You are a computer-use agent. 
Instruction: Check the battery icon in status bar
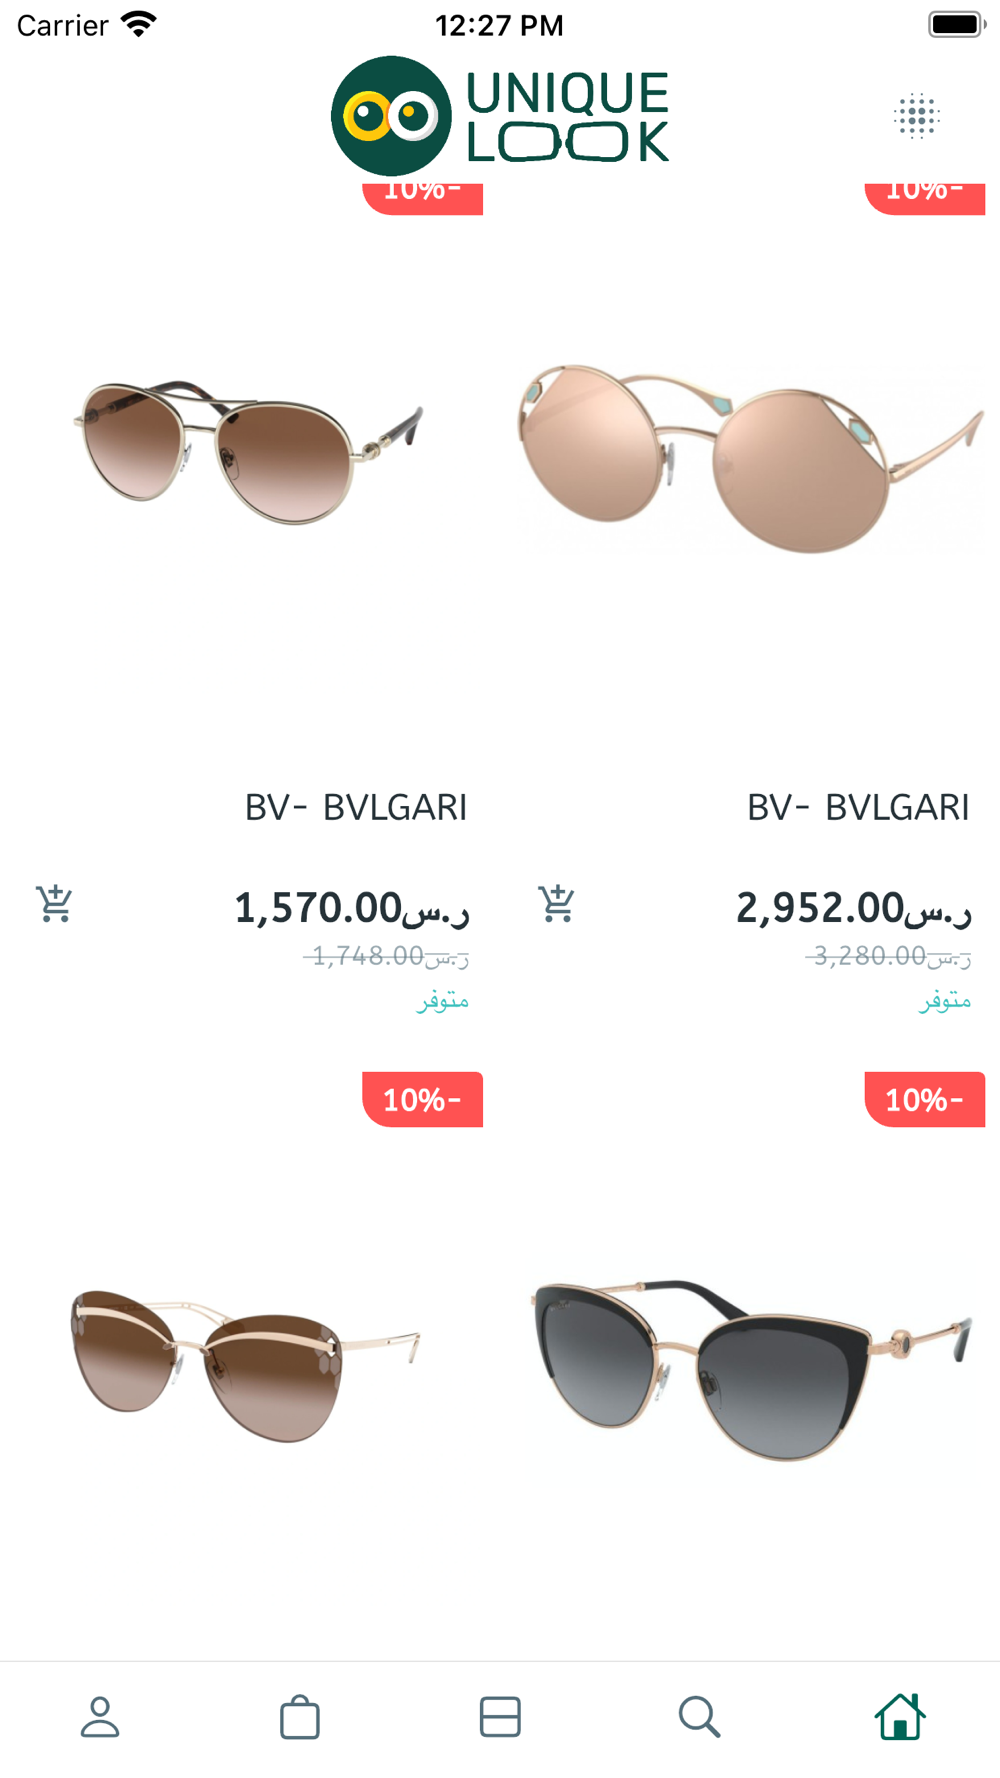(x=956, y=24)
